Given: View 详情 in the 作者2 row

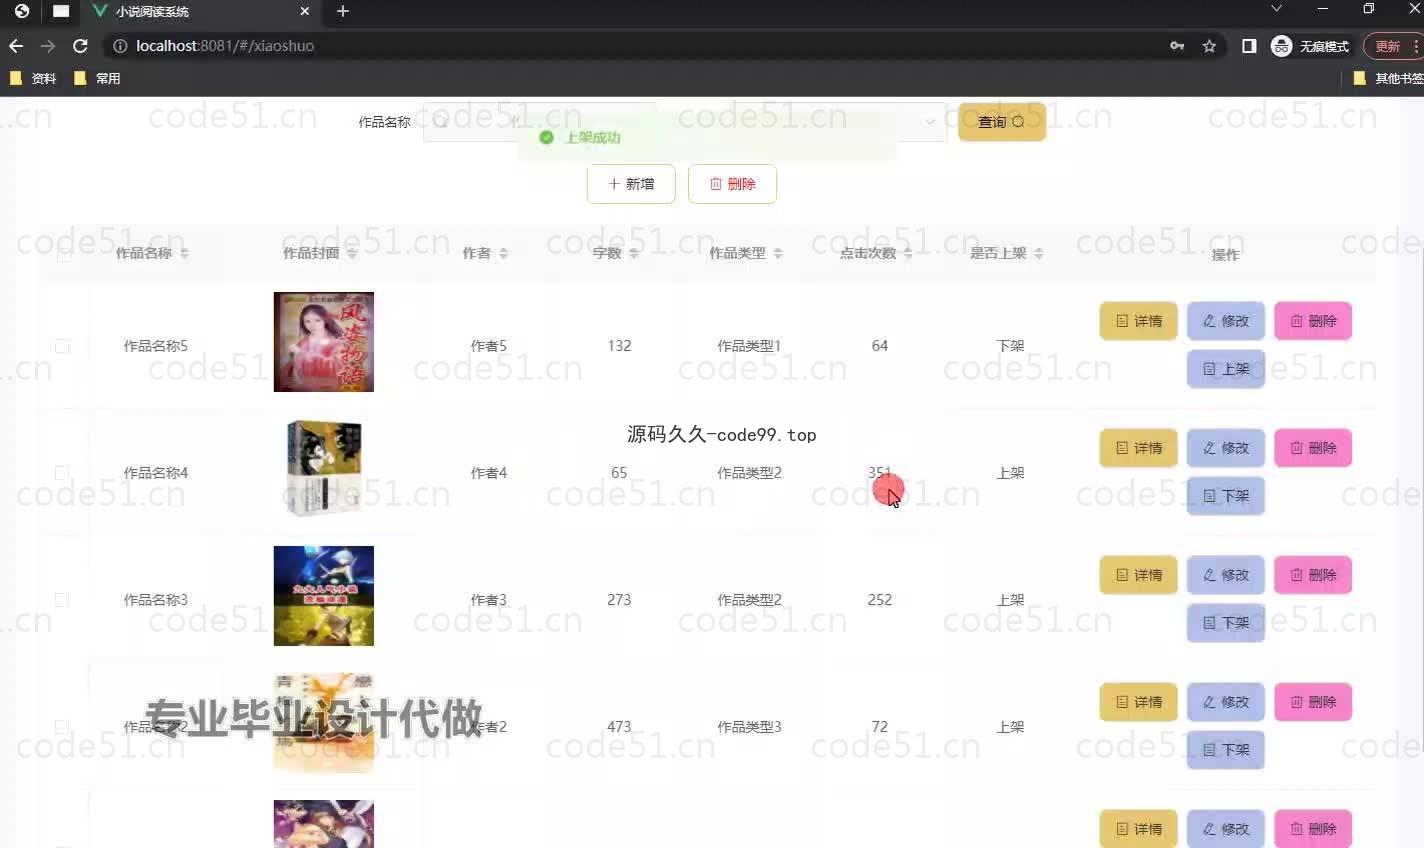Looking at the screenshot, I should tap(1139, 702).
